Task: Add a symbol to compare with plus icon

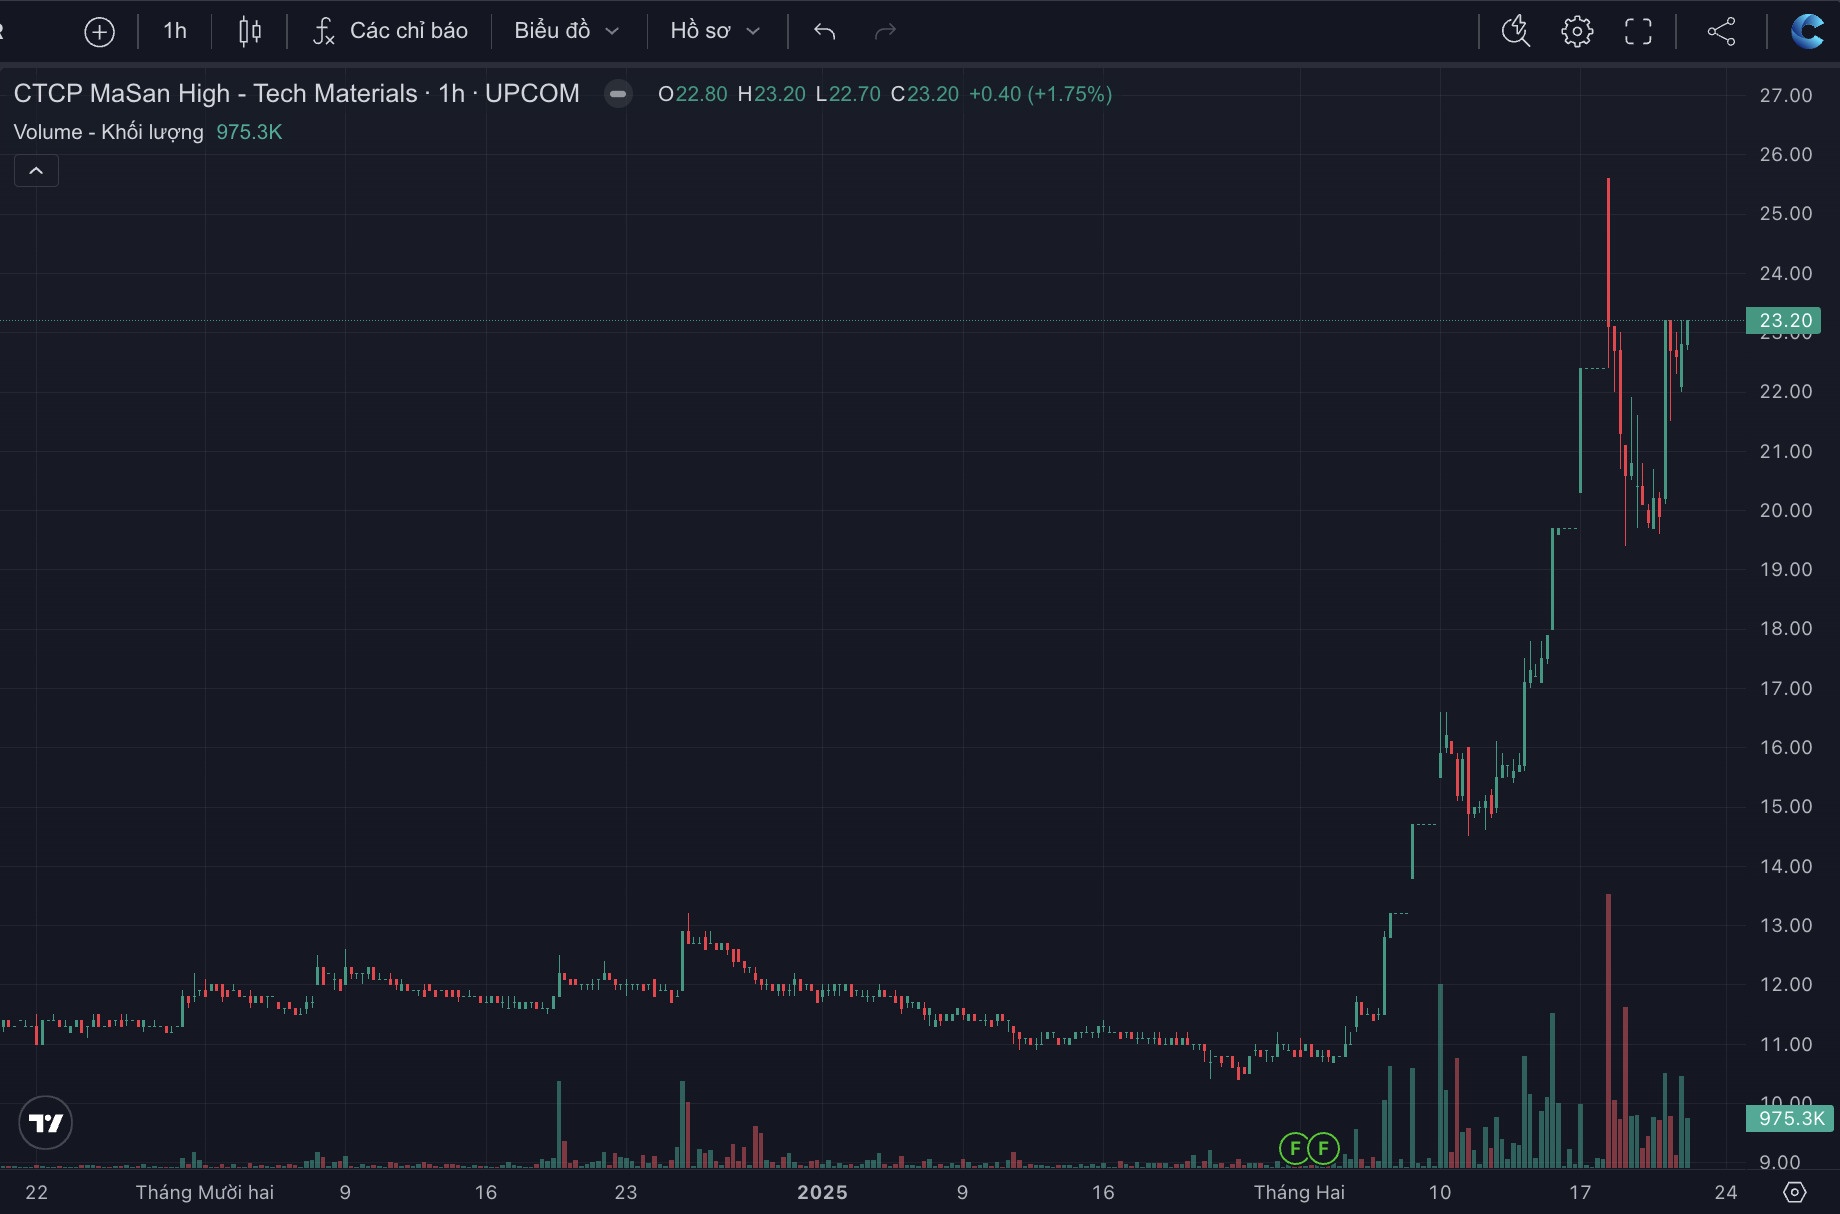Action: (x=99, y=32)
